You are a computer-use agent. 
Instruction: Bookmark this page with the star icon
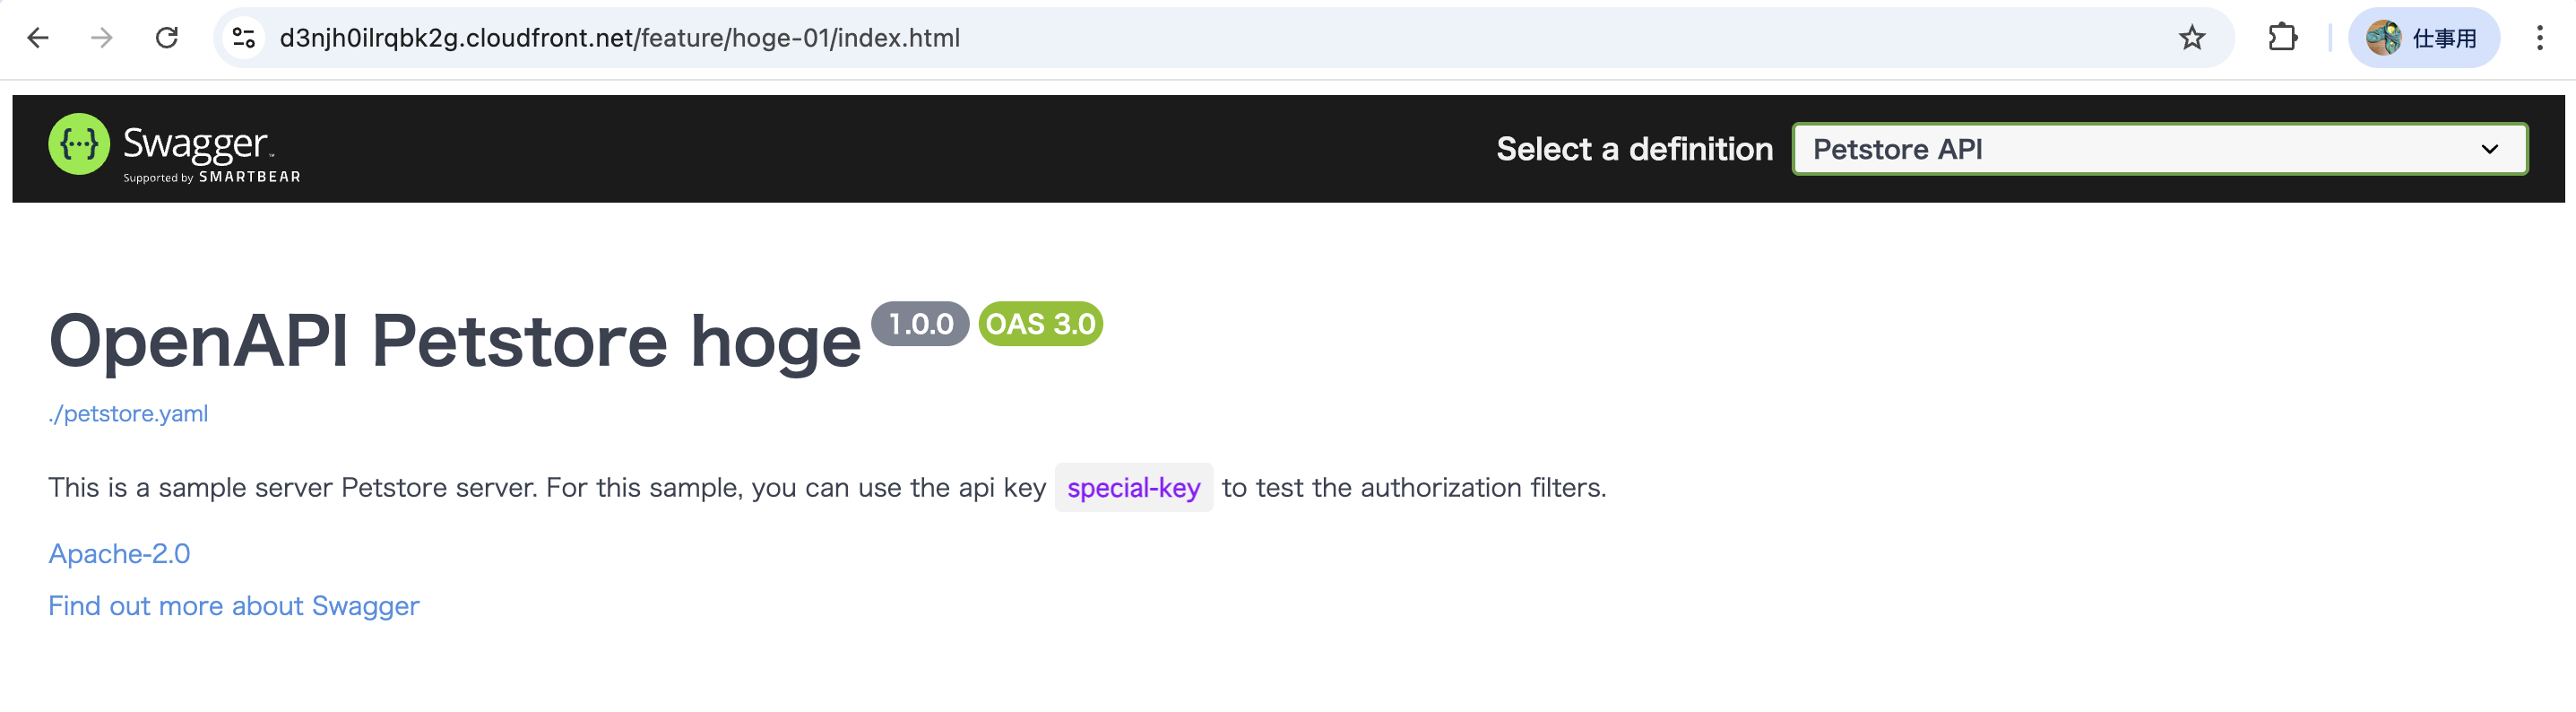[x=2192, y=38]
